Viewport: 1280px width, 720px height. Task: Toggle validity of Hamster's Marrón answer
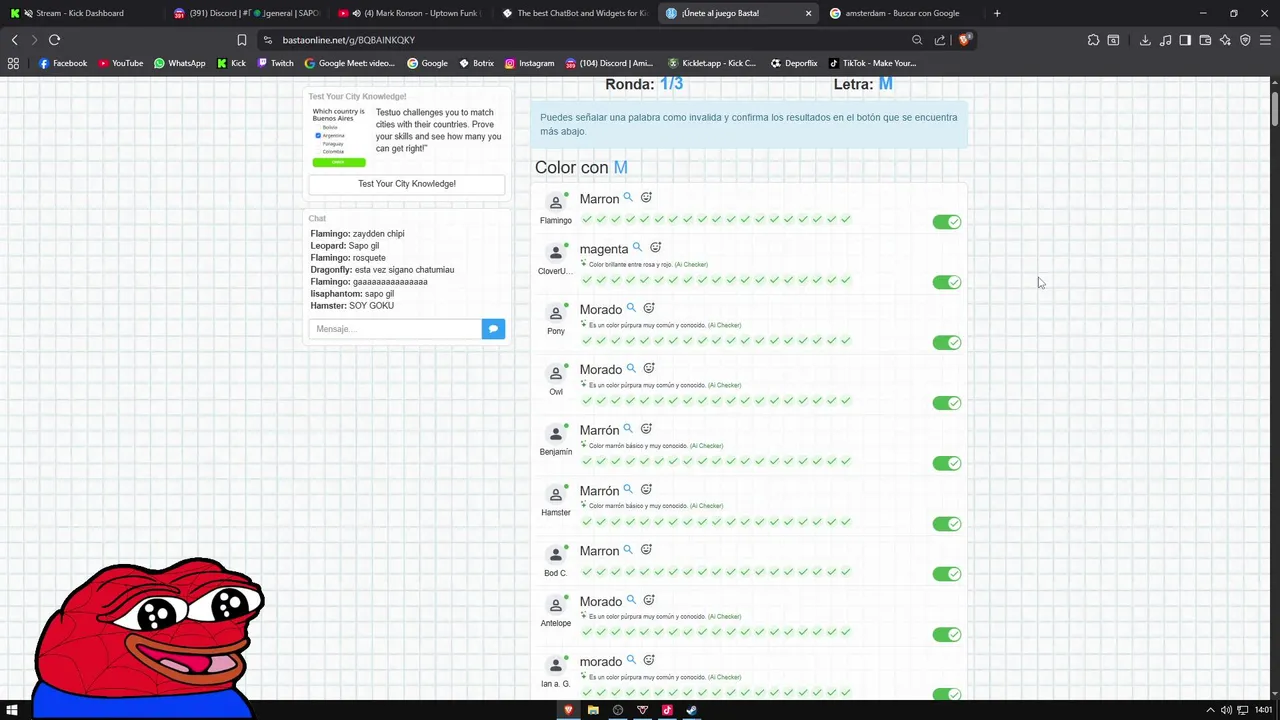pos(946,523)
